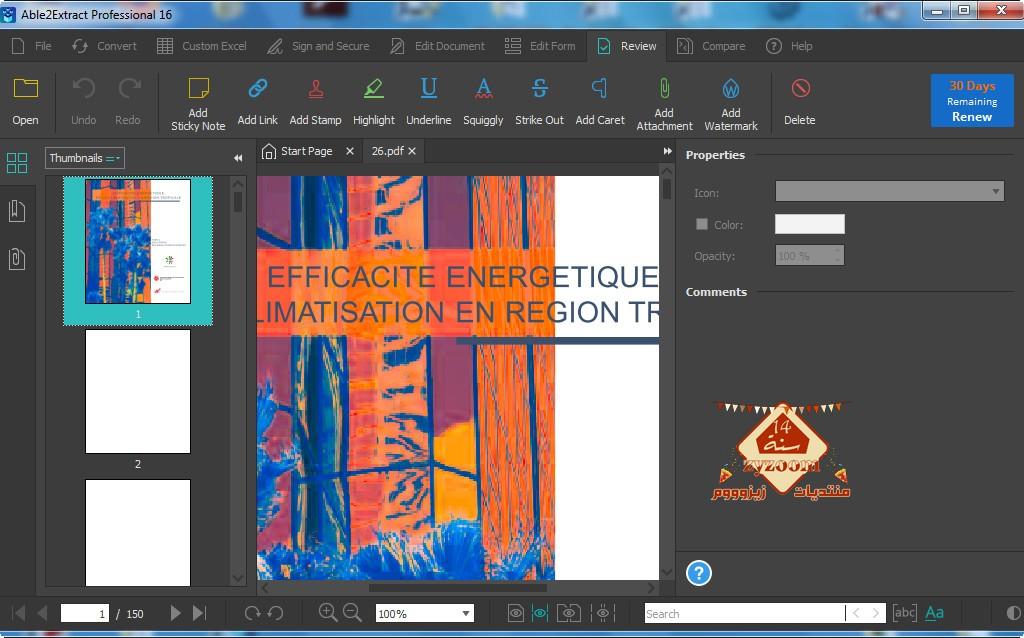This screenshot has height=638, width=1024.
Task: Switch to the Start Page tab
Action: 298,152
